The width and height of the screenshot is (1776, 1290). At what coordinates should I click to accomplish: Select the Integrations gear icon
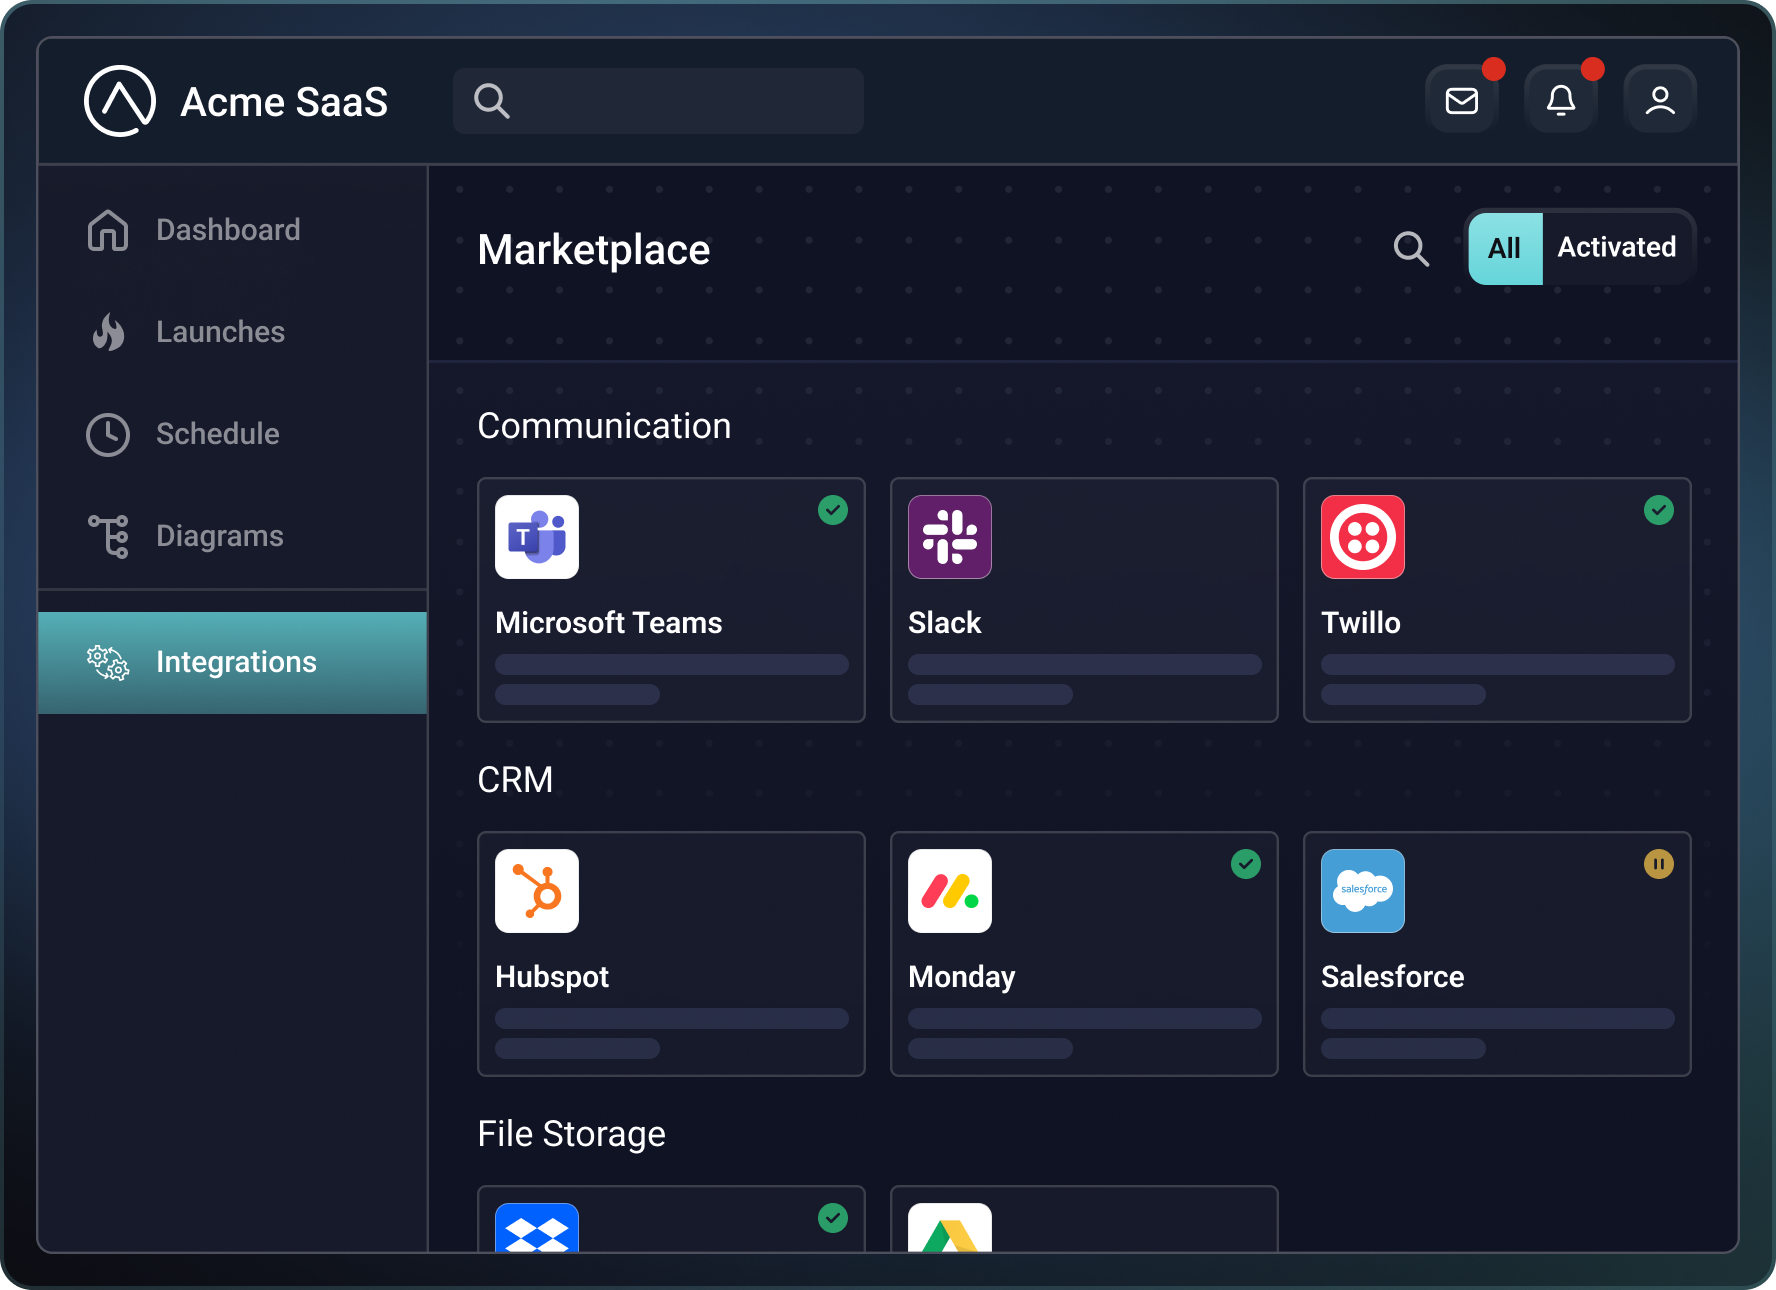[107, 662]
